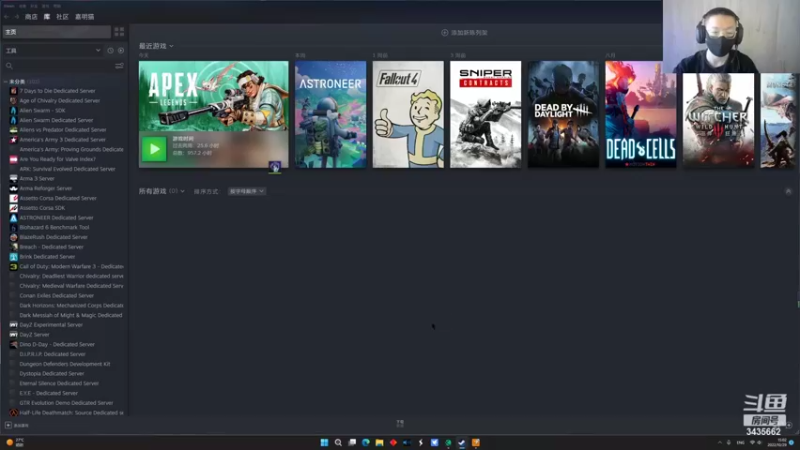Select Dungeon Defenders Development Kit
Viewport: 800px width, 450px height.
coord(65,364)
